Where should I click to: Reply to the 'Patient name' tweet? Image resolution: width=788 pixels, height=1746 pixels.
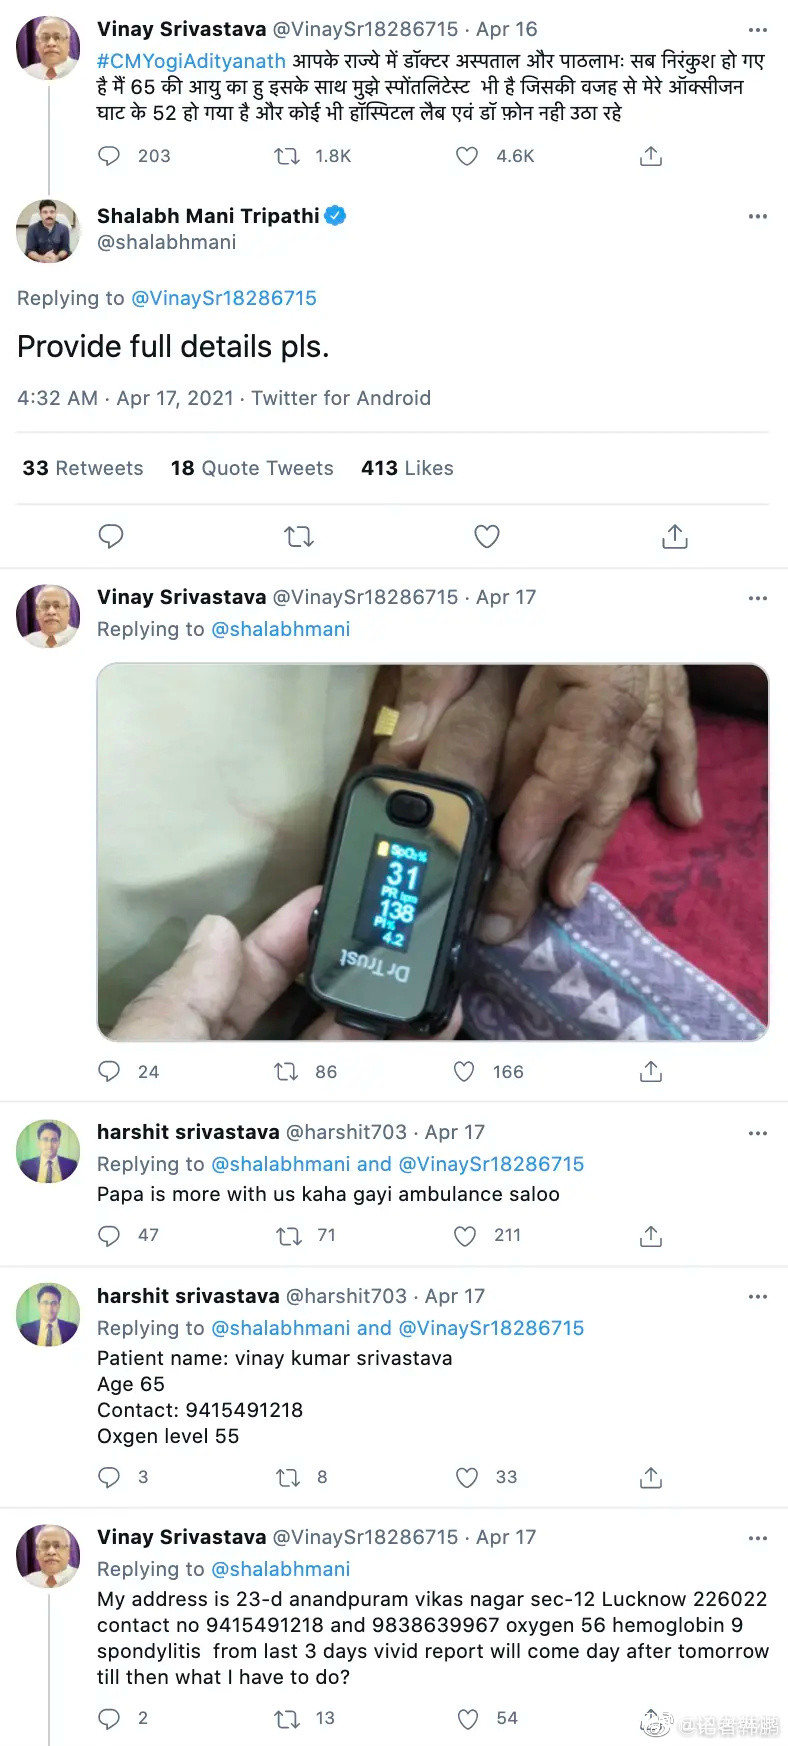tap(109, 1477)
